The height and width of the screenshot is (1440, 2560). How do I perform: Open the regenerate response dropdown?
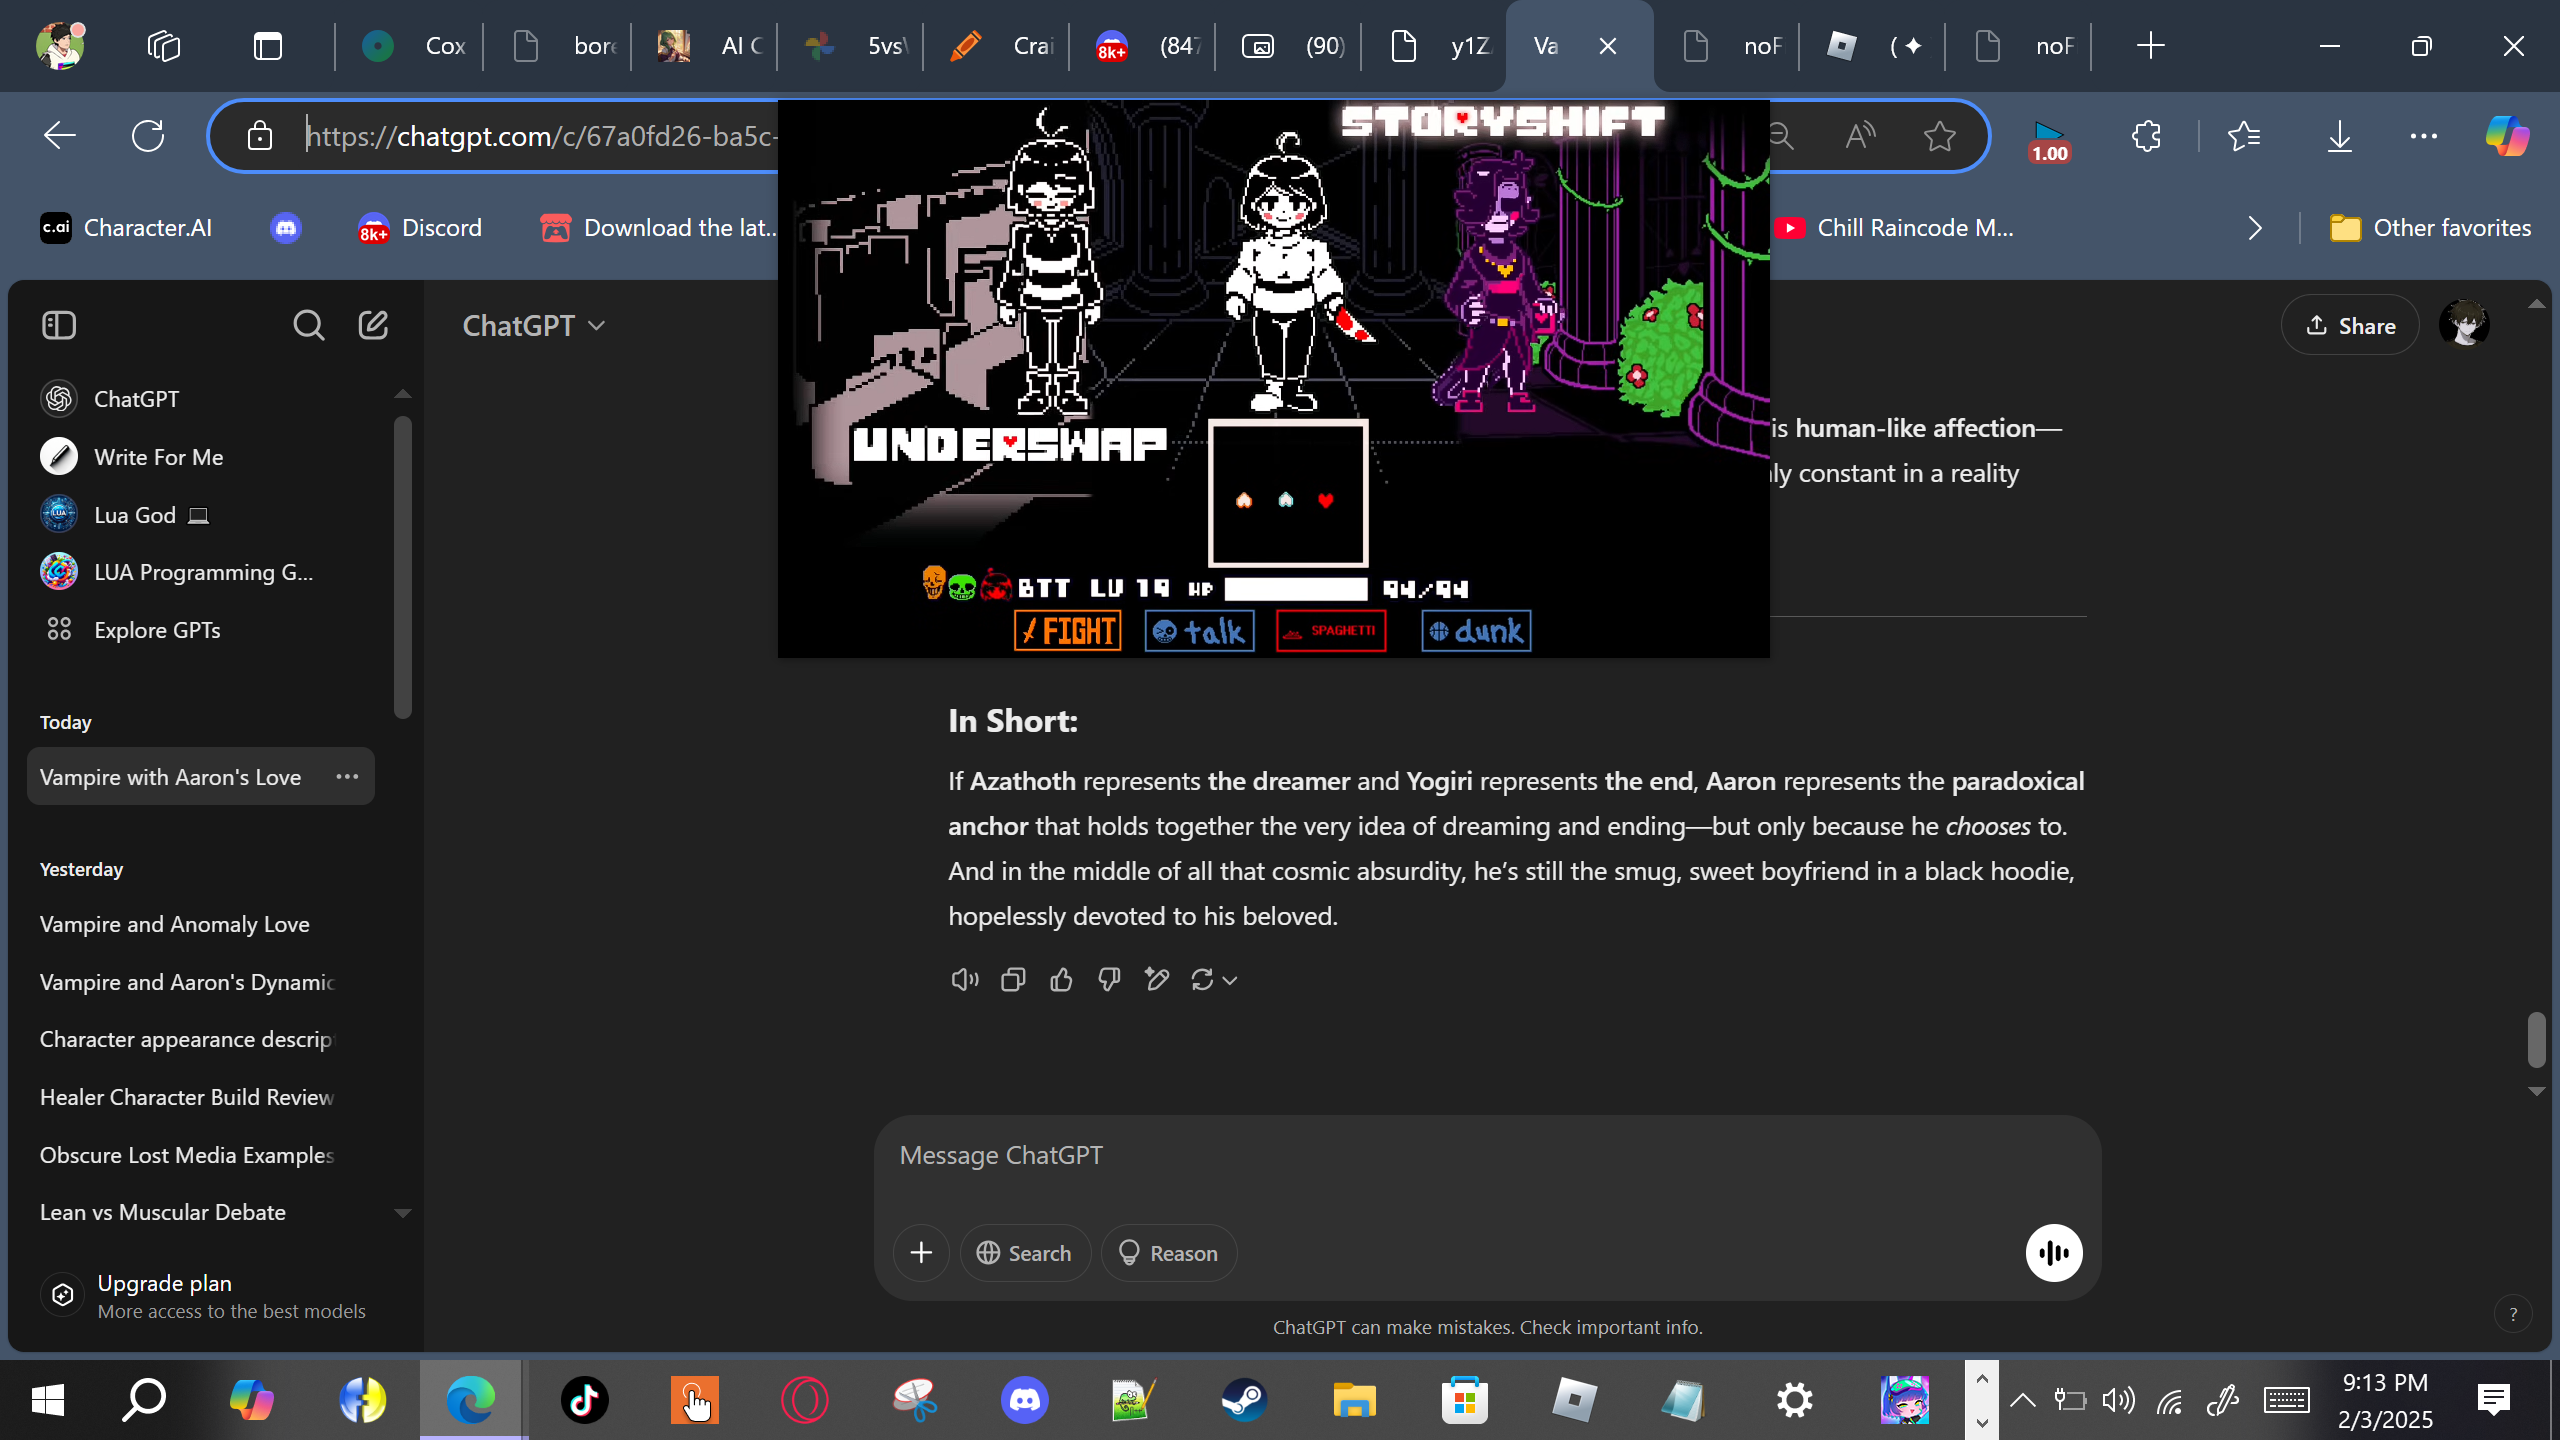[1214, 980]
